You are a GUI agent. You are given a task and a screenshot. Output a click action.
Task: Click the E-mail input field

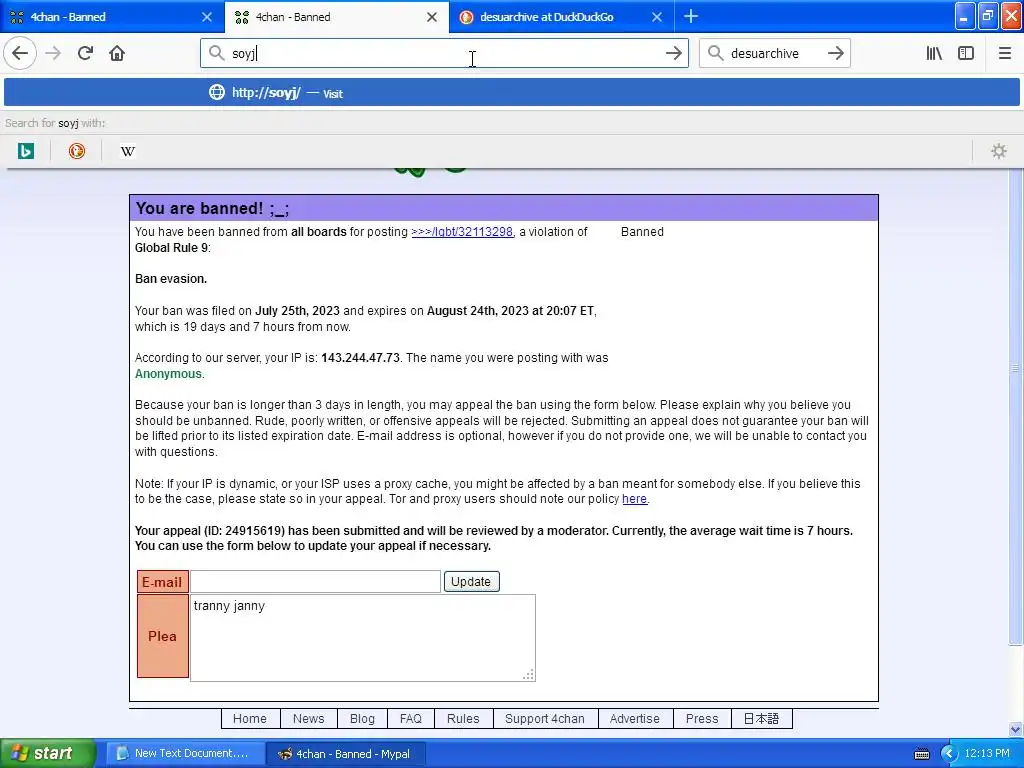click(315, 581)
